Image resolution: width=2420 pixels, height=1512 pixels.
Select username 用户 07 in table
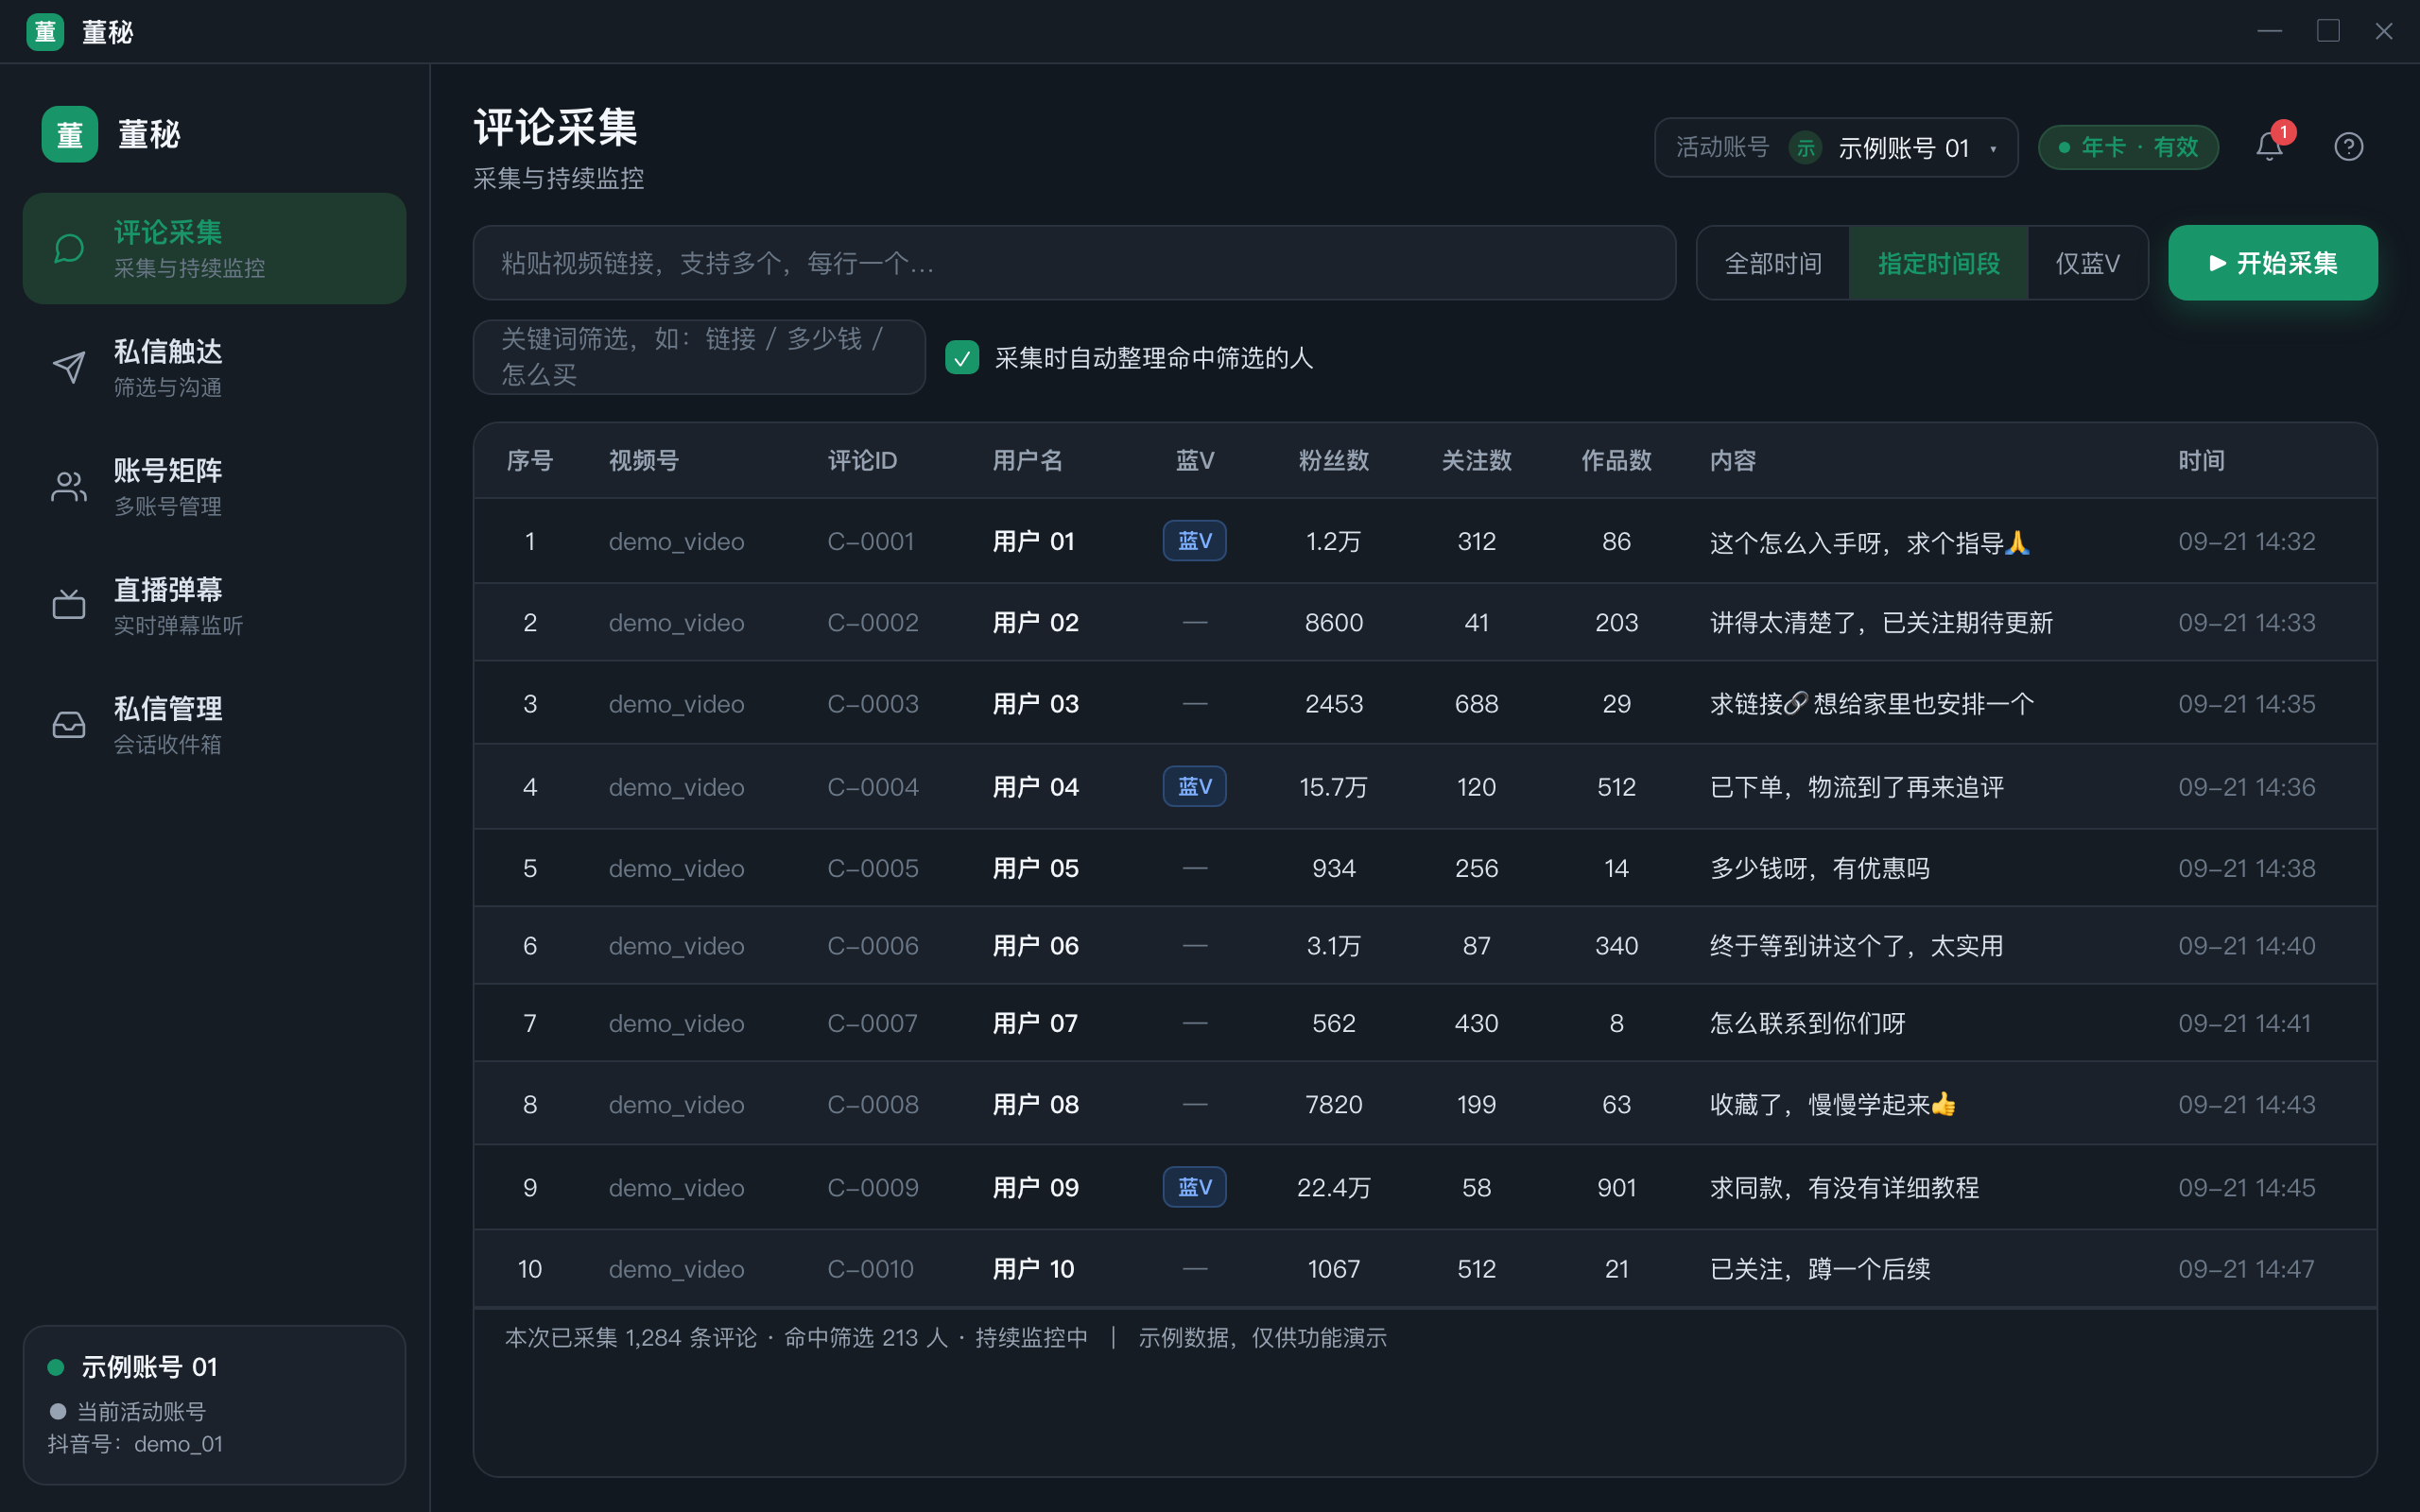pos(1035,1023)
